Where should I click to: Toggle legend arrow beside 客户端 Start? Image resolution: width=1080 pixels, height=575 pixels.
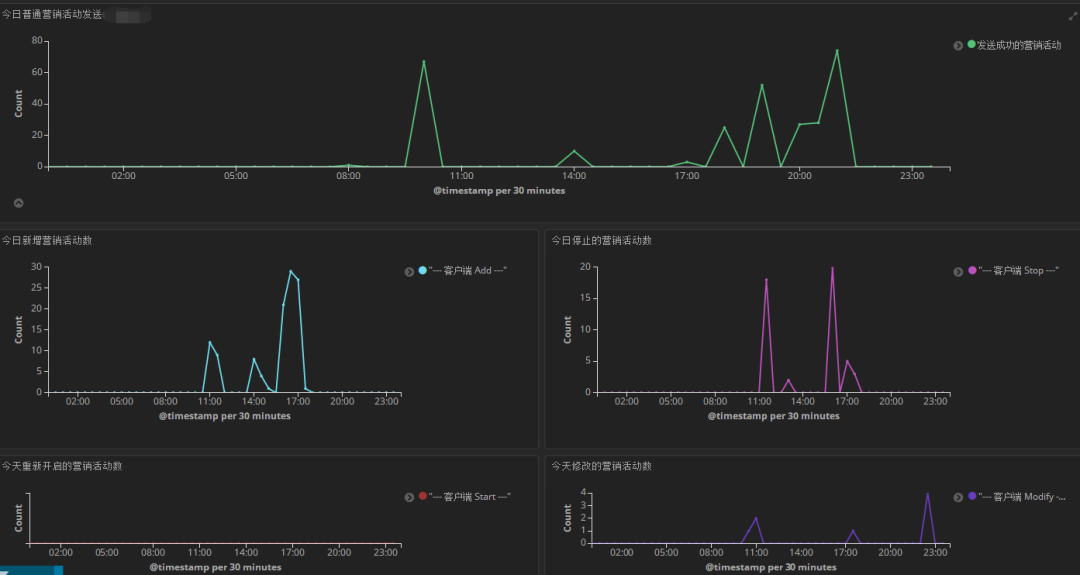click(409, 497)
